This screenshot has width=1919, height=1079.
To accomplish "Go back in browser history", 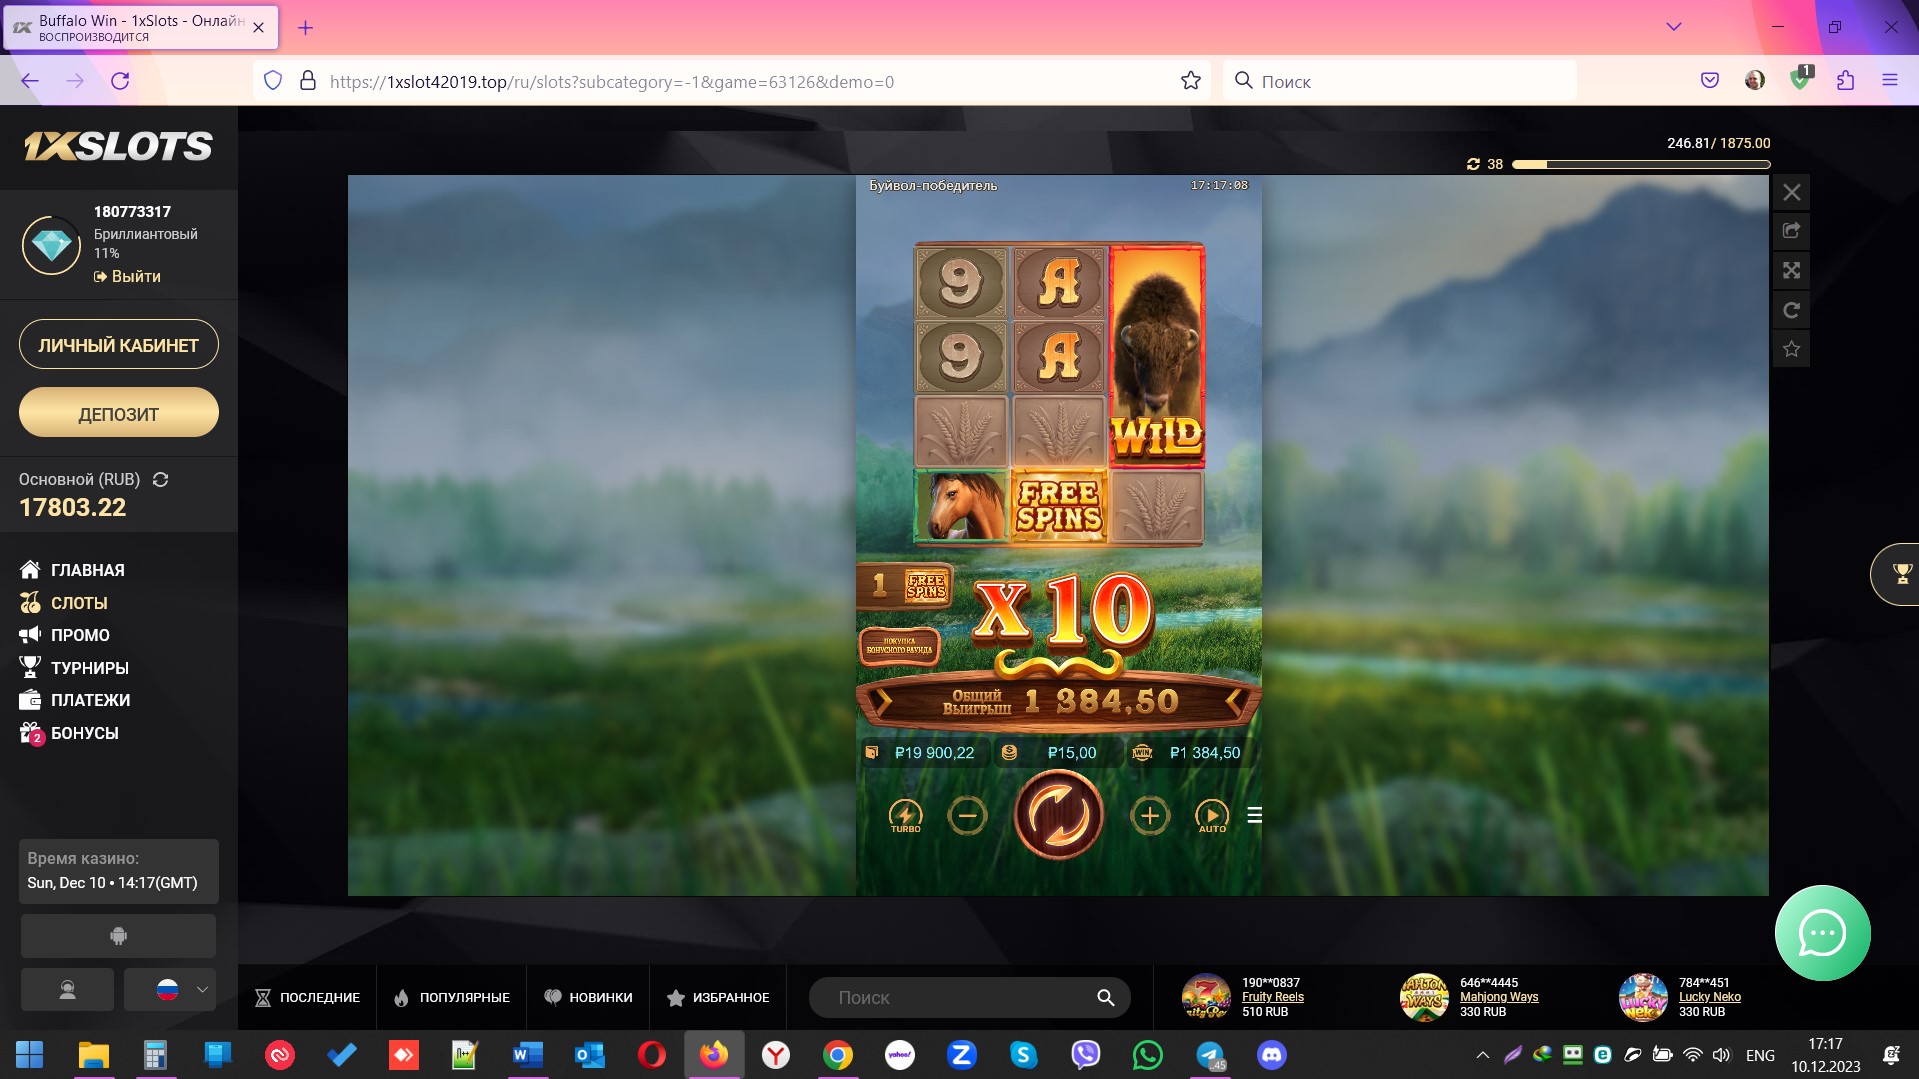I will 30,81.
